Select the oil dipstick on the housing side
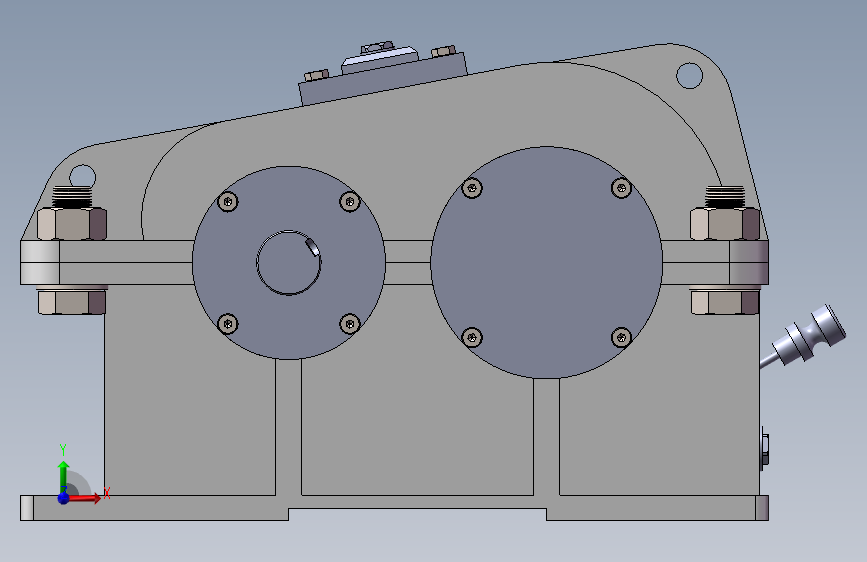 (x=803, y=337)
